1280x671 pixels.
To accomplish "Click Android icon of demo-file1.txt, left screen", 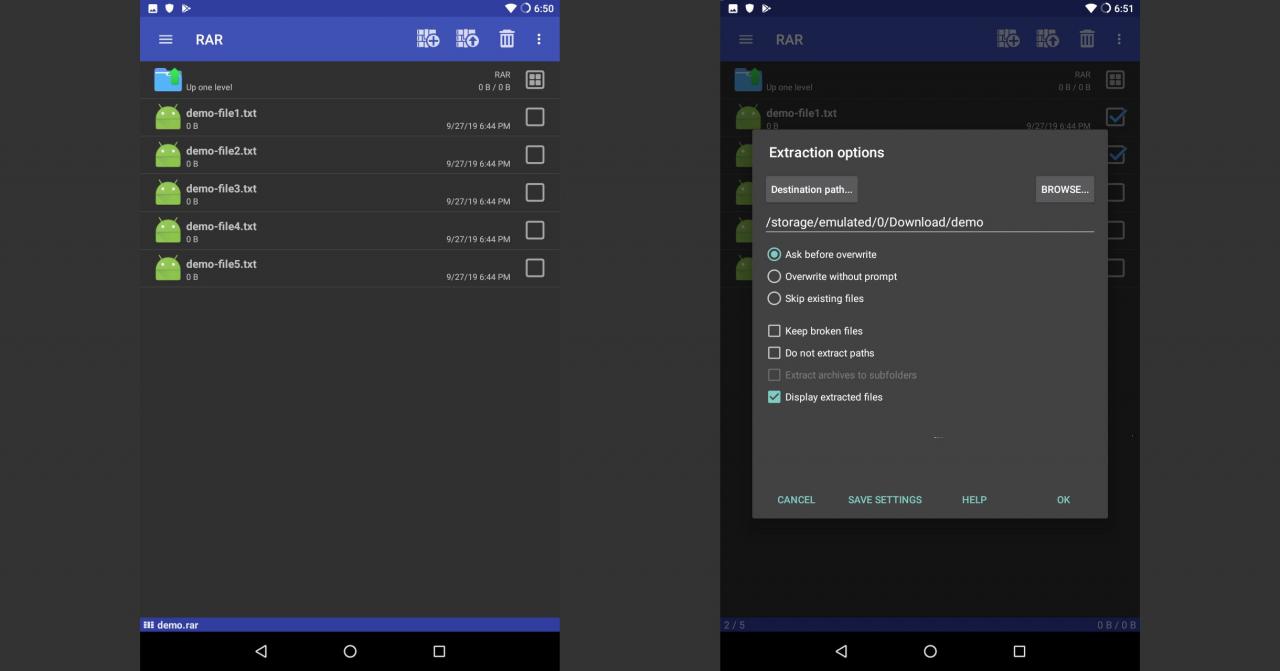I will pyautogui.click(x=168, y=117).
